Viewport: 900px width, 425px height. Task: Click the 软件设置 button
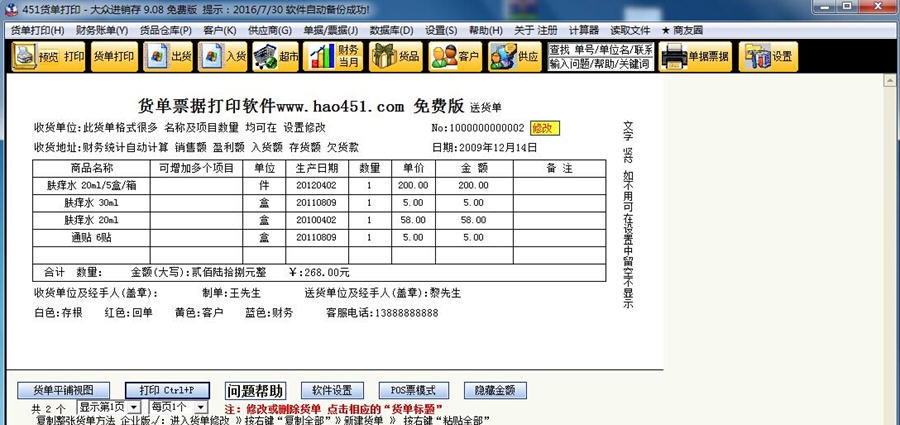[x=332, y=391]
